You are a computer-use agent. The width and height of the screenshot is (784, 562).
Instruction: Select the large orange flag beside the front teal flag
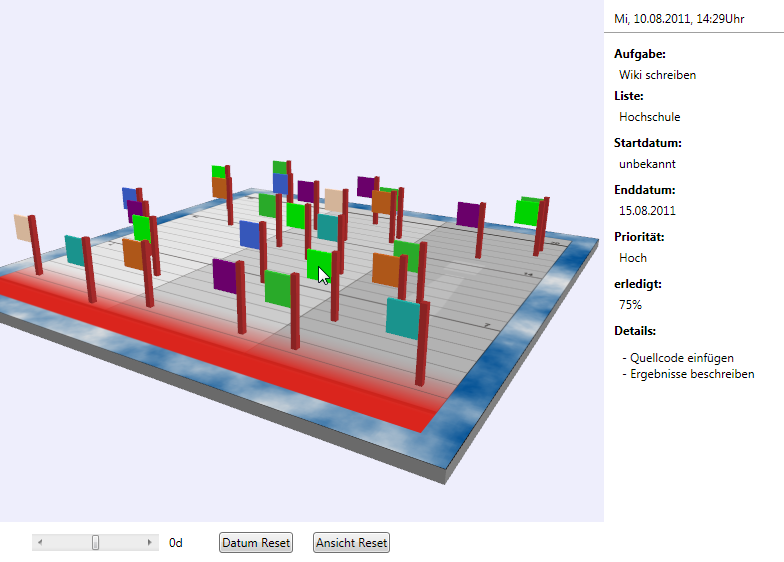(x=385, y=269)
